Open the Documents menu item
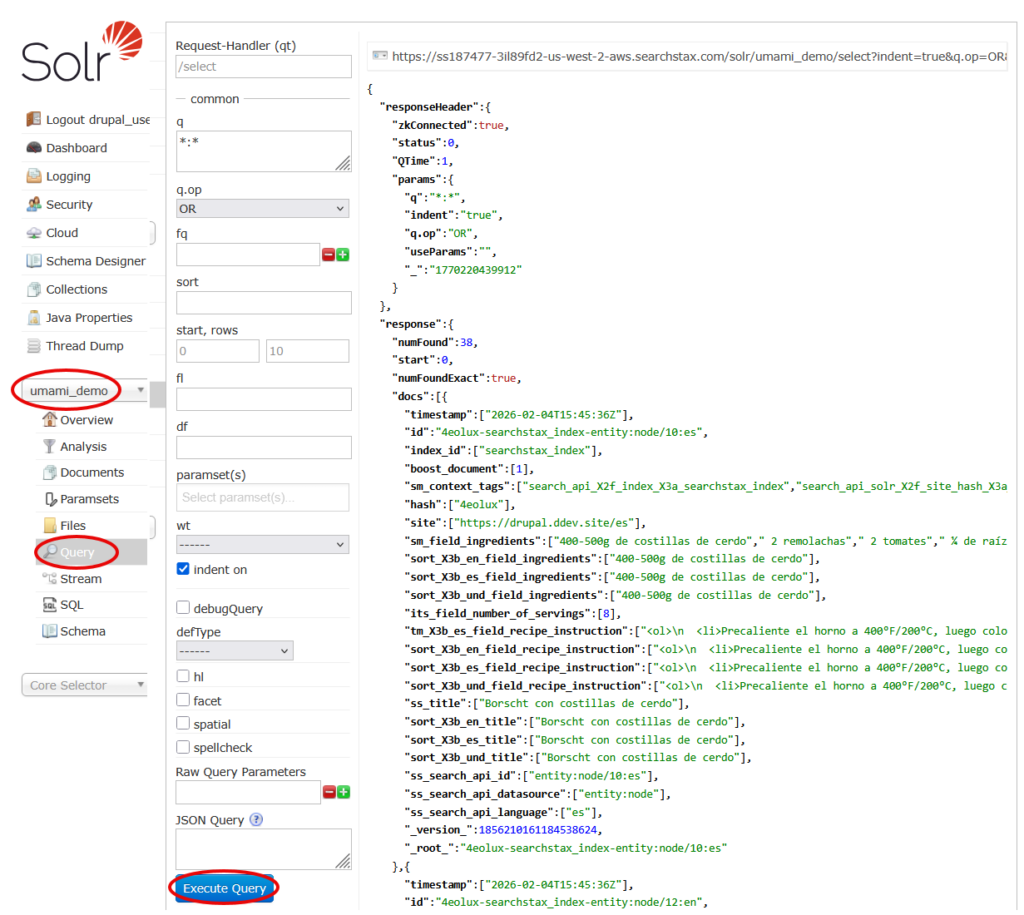Screen dimensions: 1024x915 click(91, 472)
